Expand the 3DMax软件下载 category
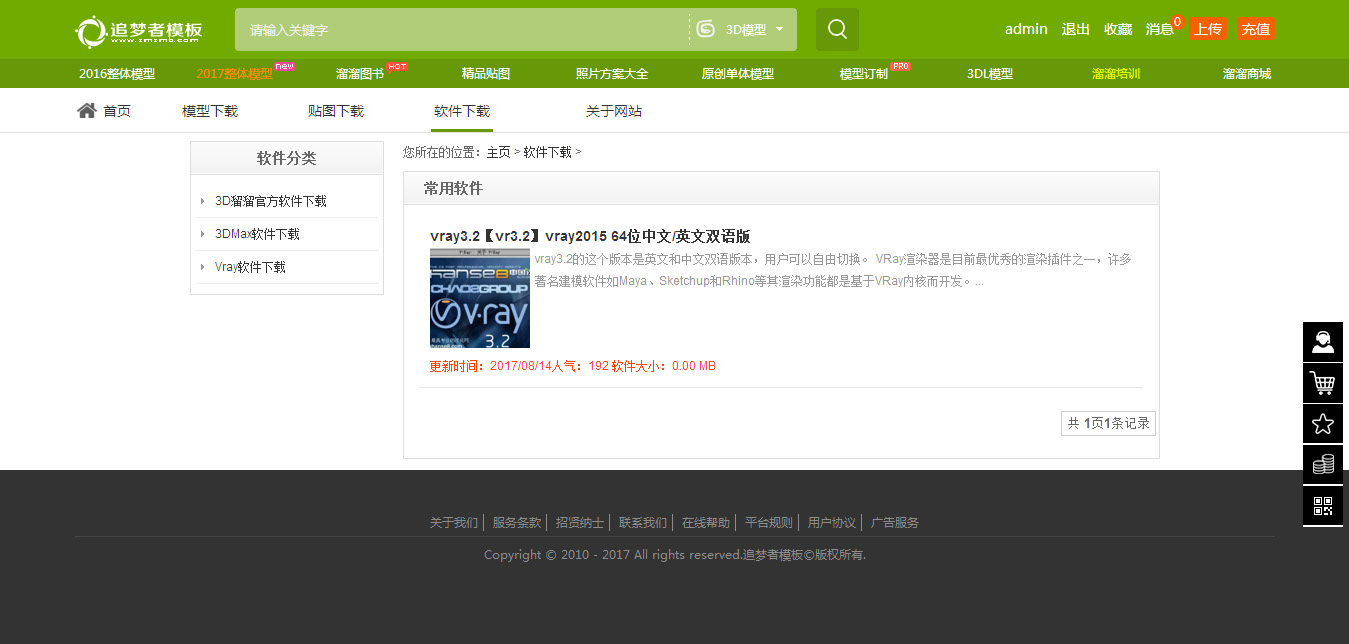 point(257,234)
